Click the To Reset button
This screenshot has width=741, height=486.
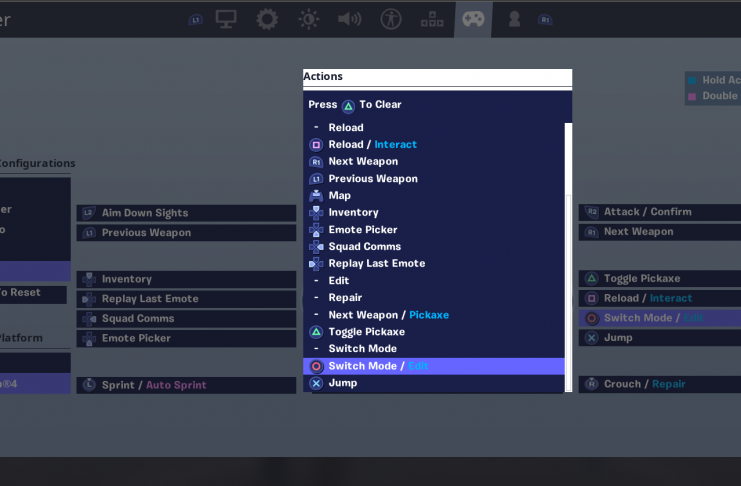click(33, 295)
